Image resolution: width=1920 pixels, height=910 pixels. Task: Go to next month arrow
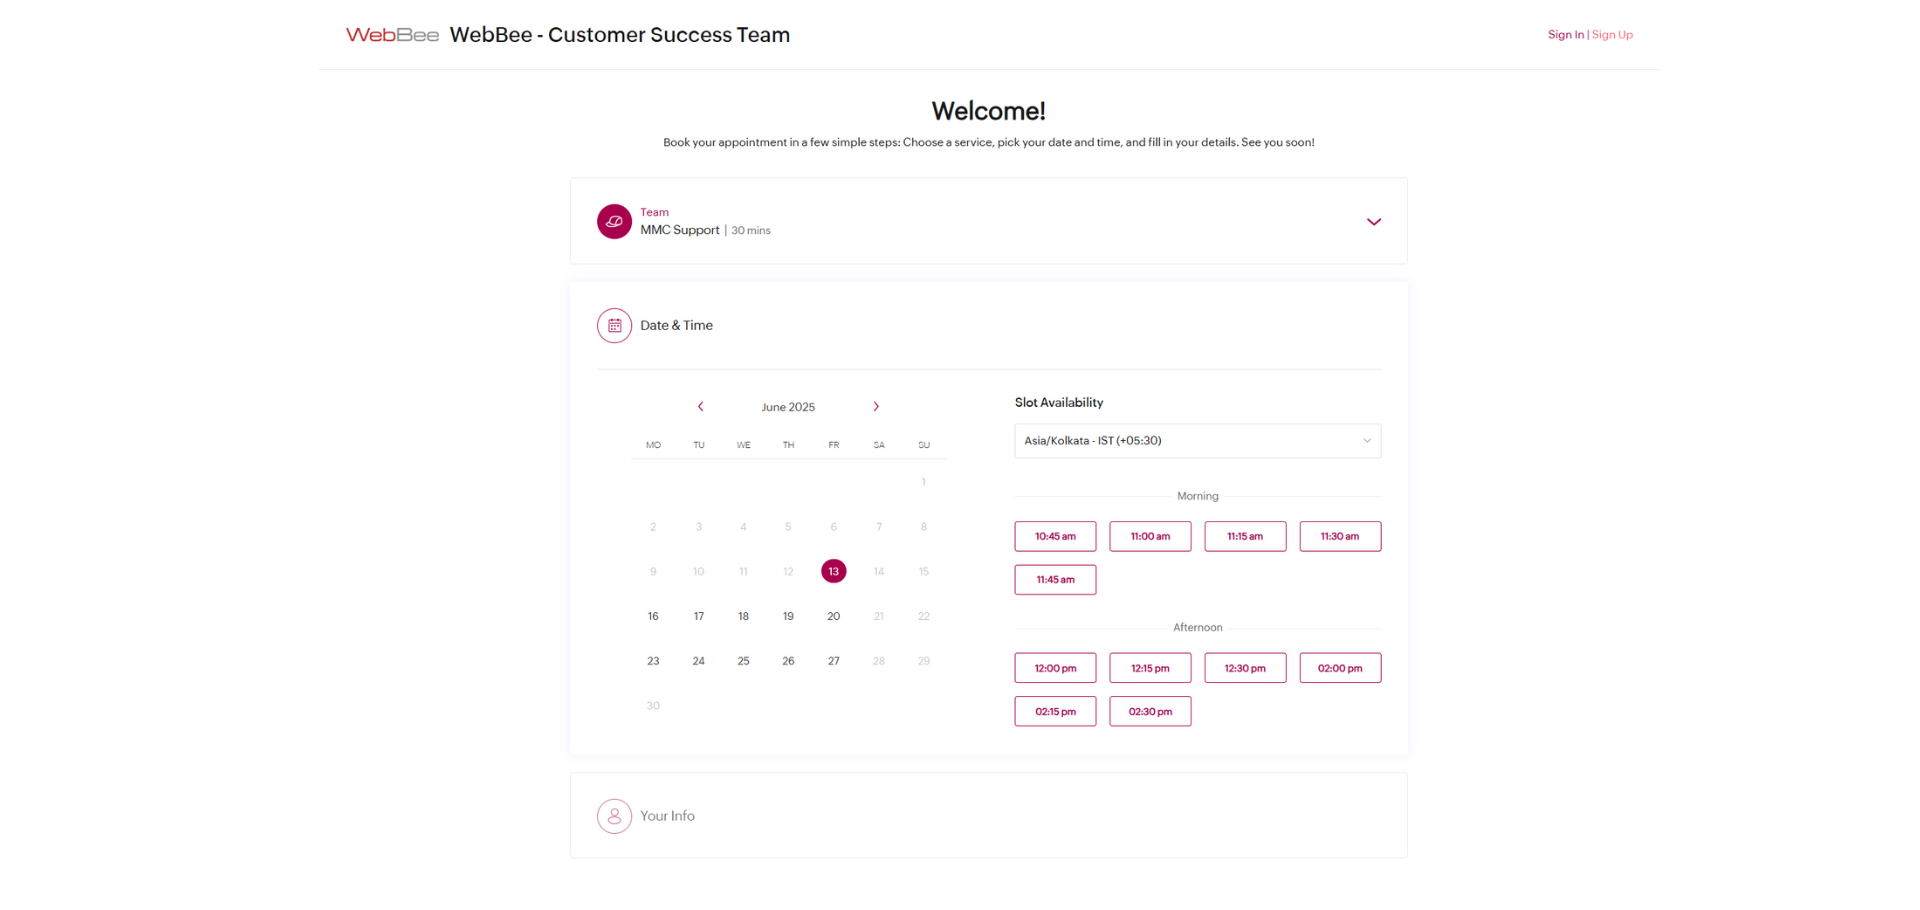point(876,407)
